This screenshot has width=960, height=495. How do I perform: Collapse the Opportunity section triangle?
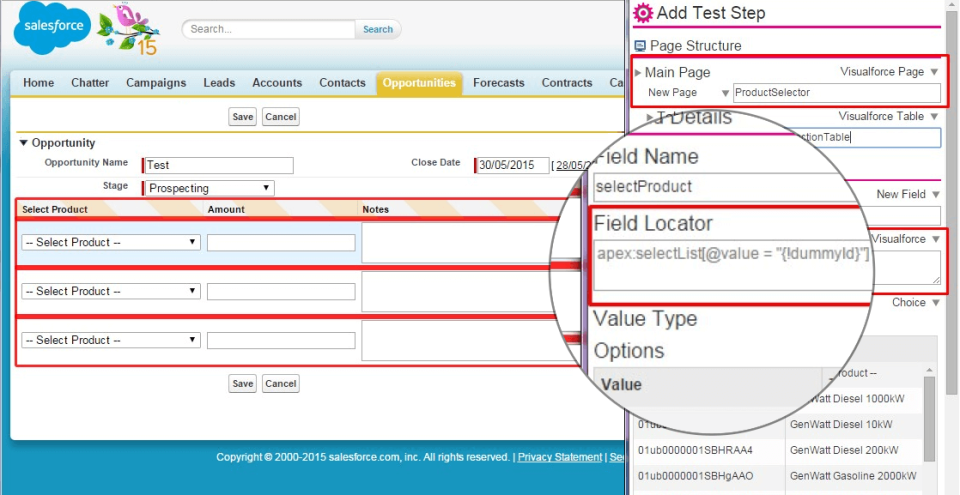click(x=24, y=143)
